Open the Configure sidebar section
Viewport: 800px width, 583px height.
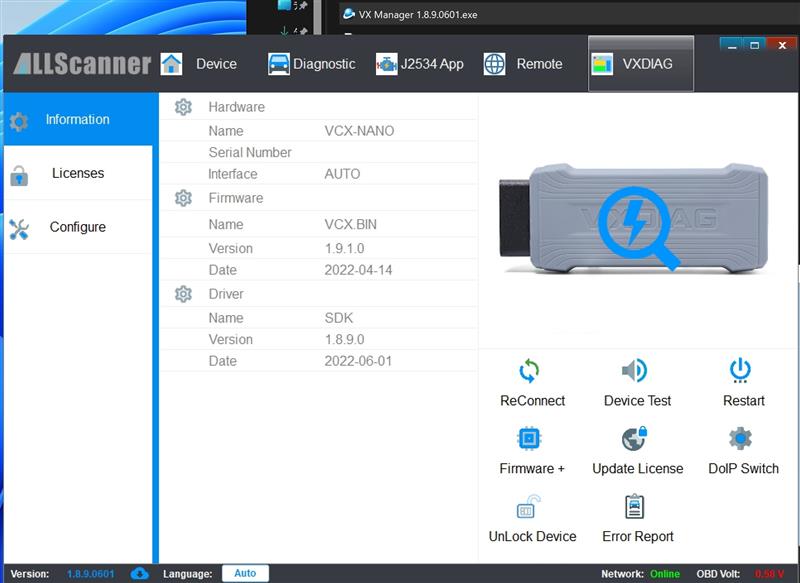tap(78, 227)
